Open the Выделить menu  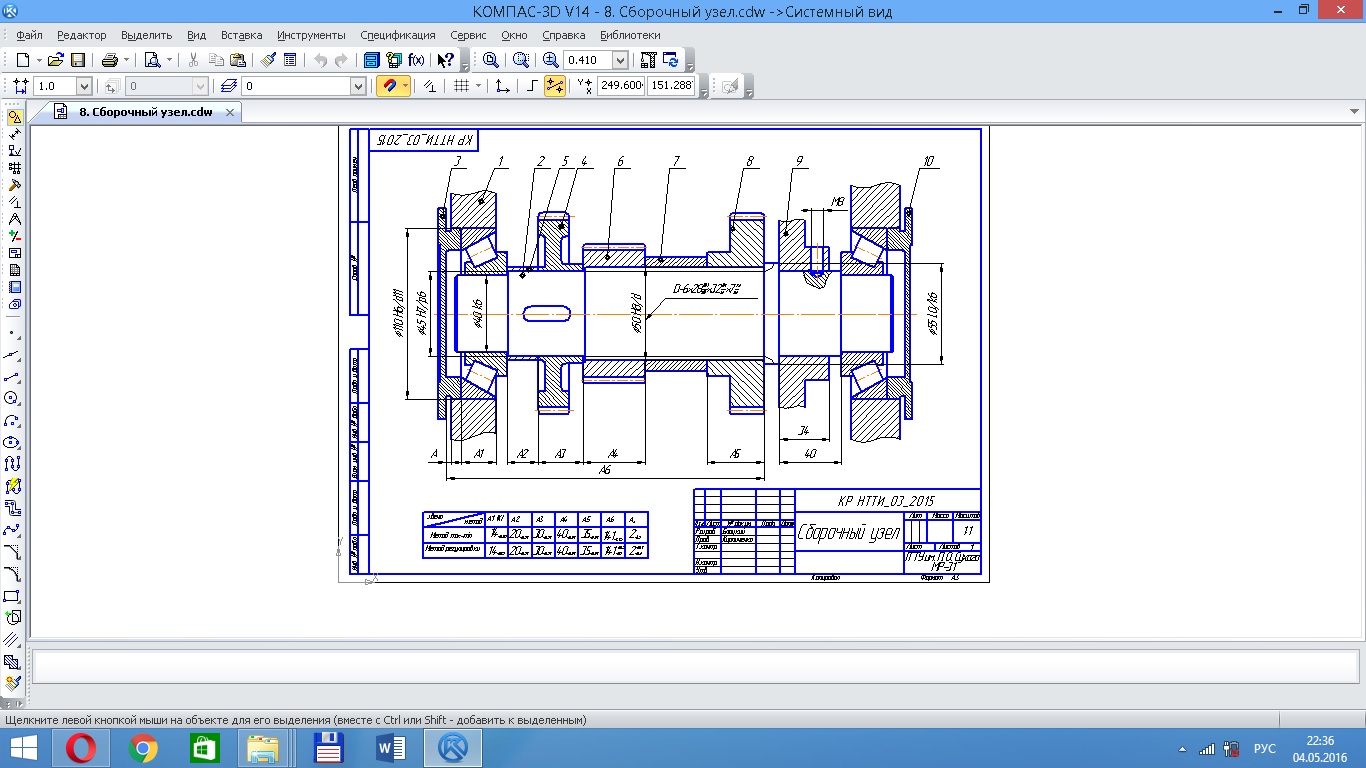point(147,35)
